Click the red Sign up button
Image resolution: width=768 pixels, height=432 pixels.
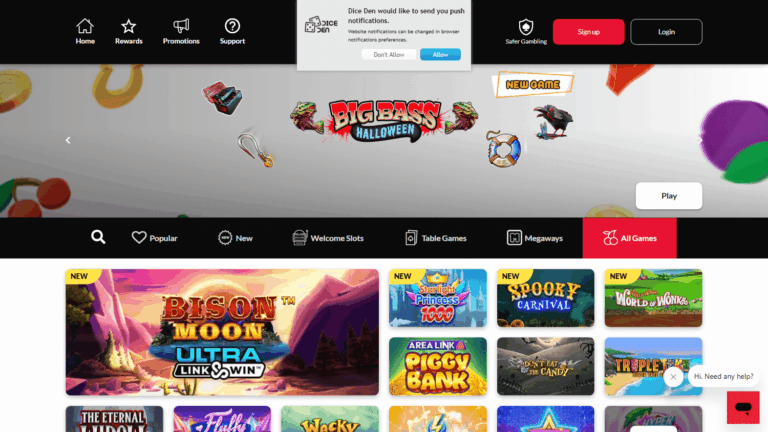pyautogui.click(x=588, y=32)
